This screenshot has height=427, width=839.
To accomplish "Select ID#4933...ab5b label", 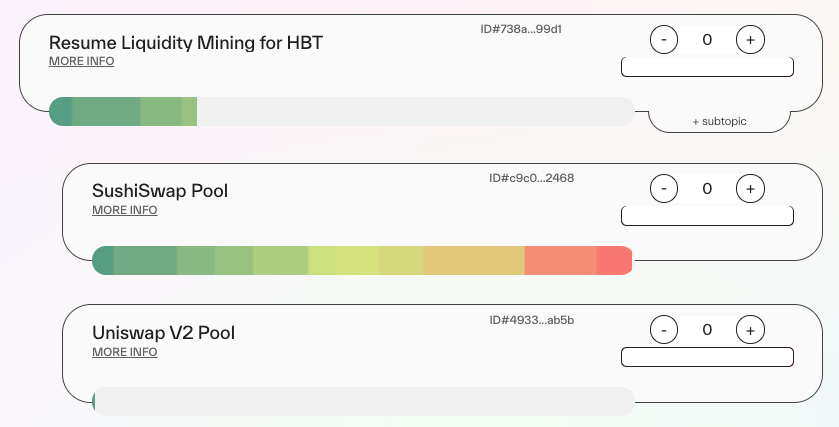I will [531, 320].
